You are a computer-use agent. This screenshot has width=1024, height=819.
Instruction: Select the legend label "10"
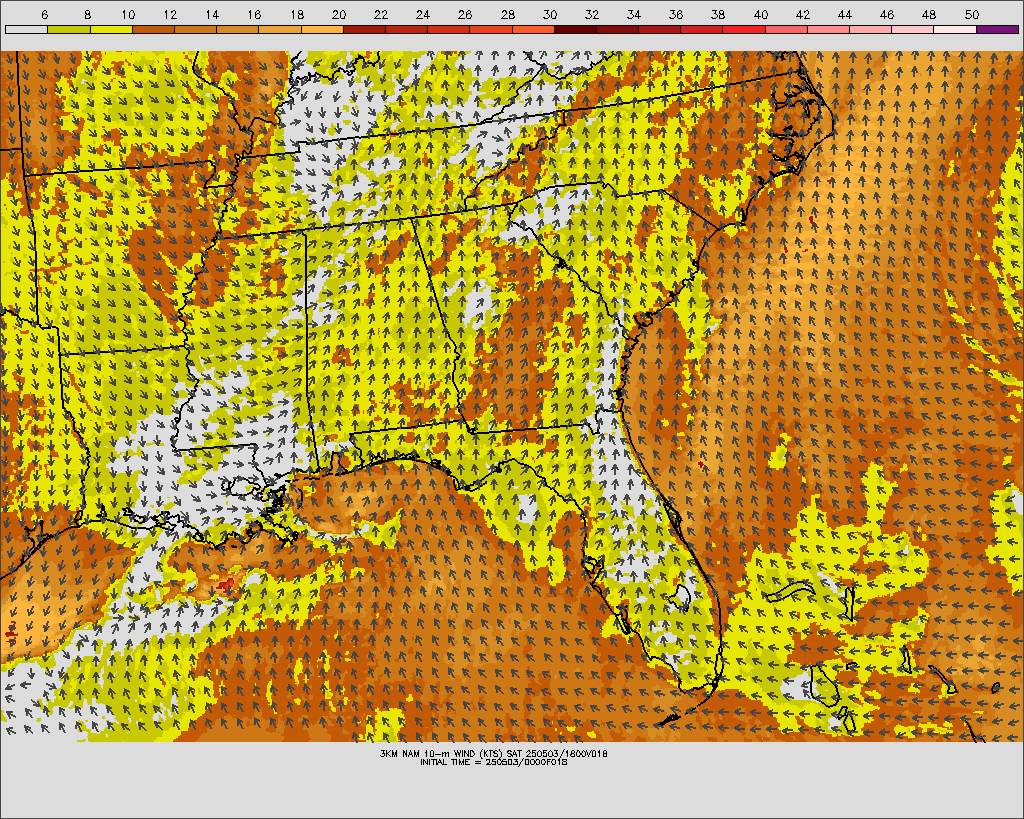[128, 15]
